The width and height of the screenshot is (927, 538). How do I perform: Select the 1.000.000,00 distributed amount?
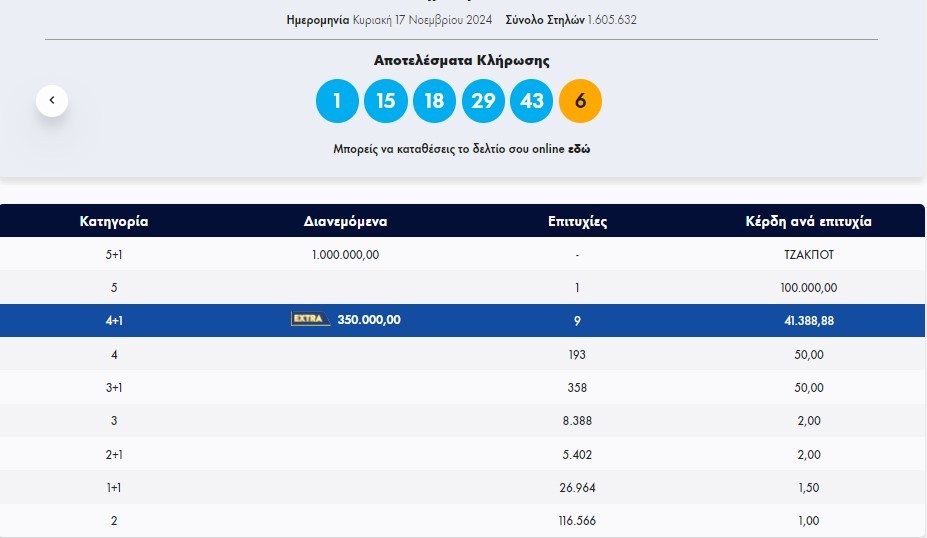[345, 254]
